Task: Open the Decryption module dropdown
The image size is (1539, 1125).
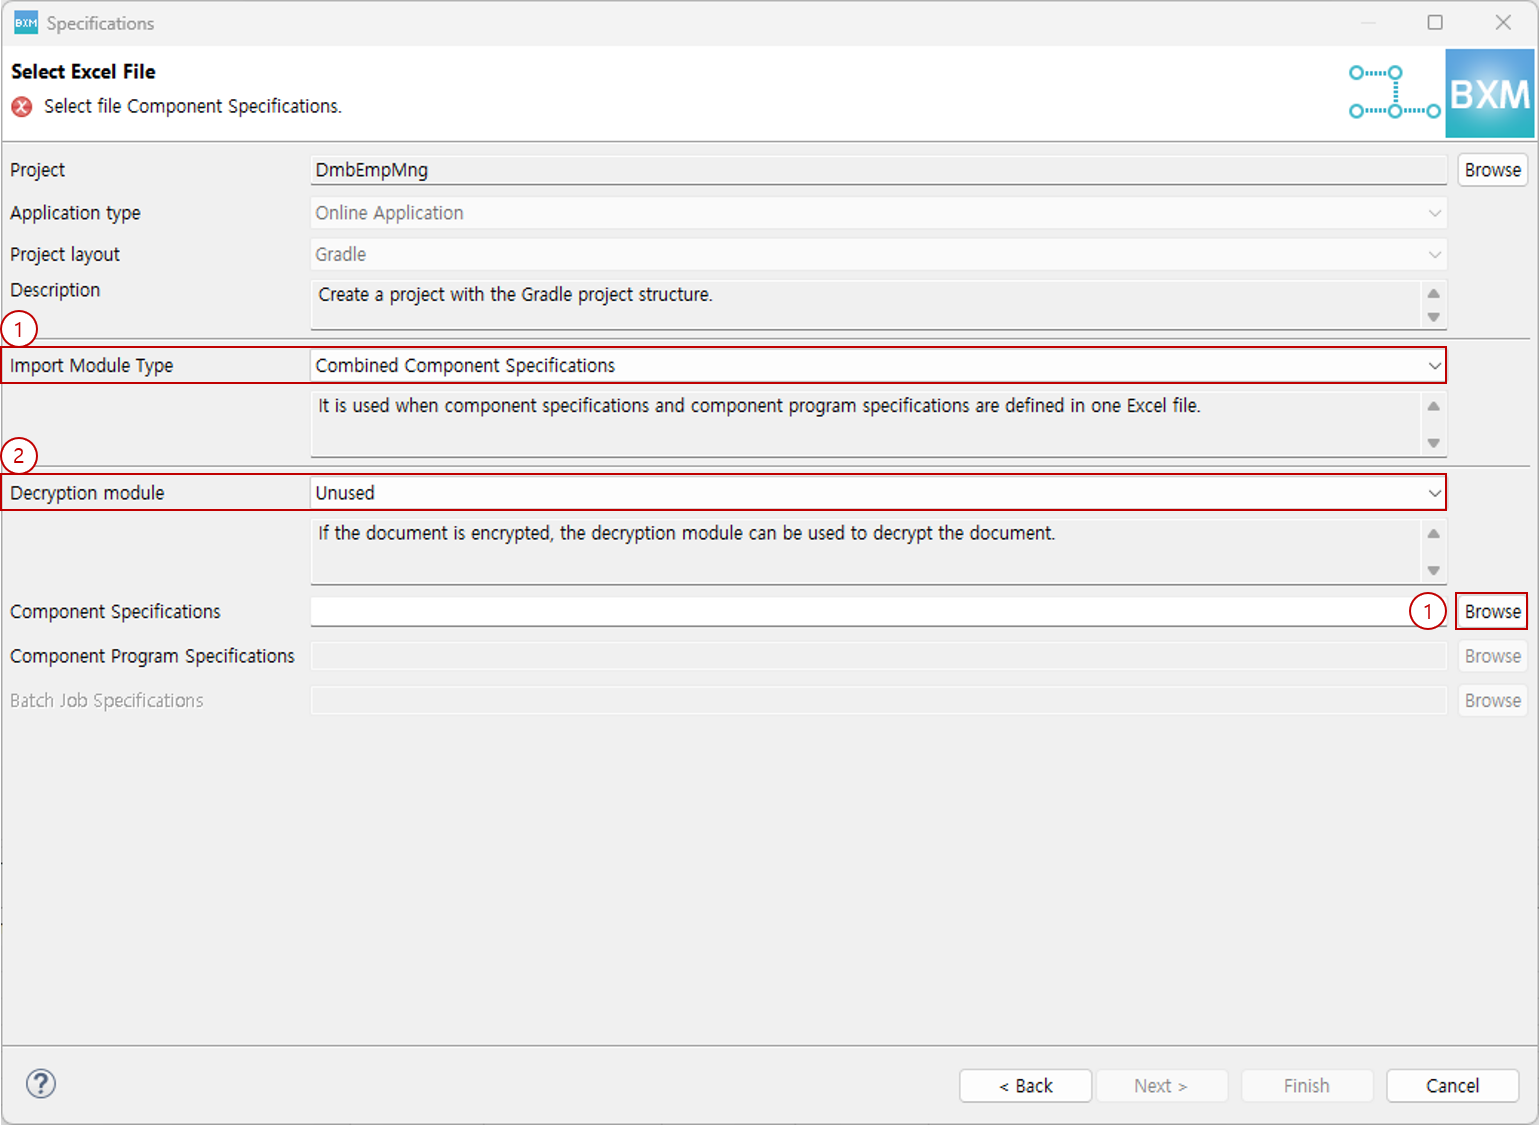Action: (x=1432, y=492)
